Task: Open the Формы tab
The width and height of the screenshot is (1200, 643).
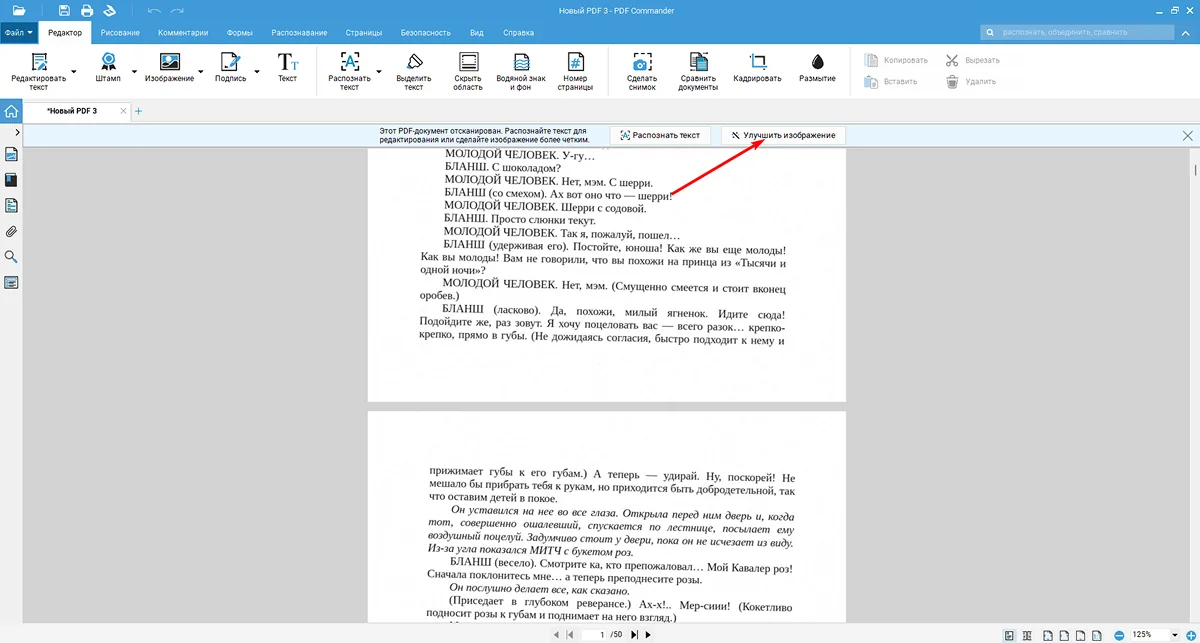Action: [240, 32]
